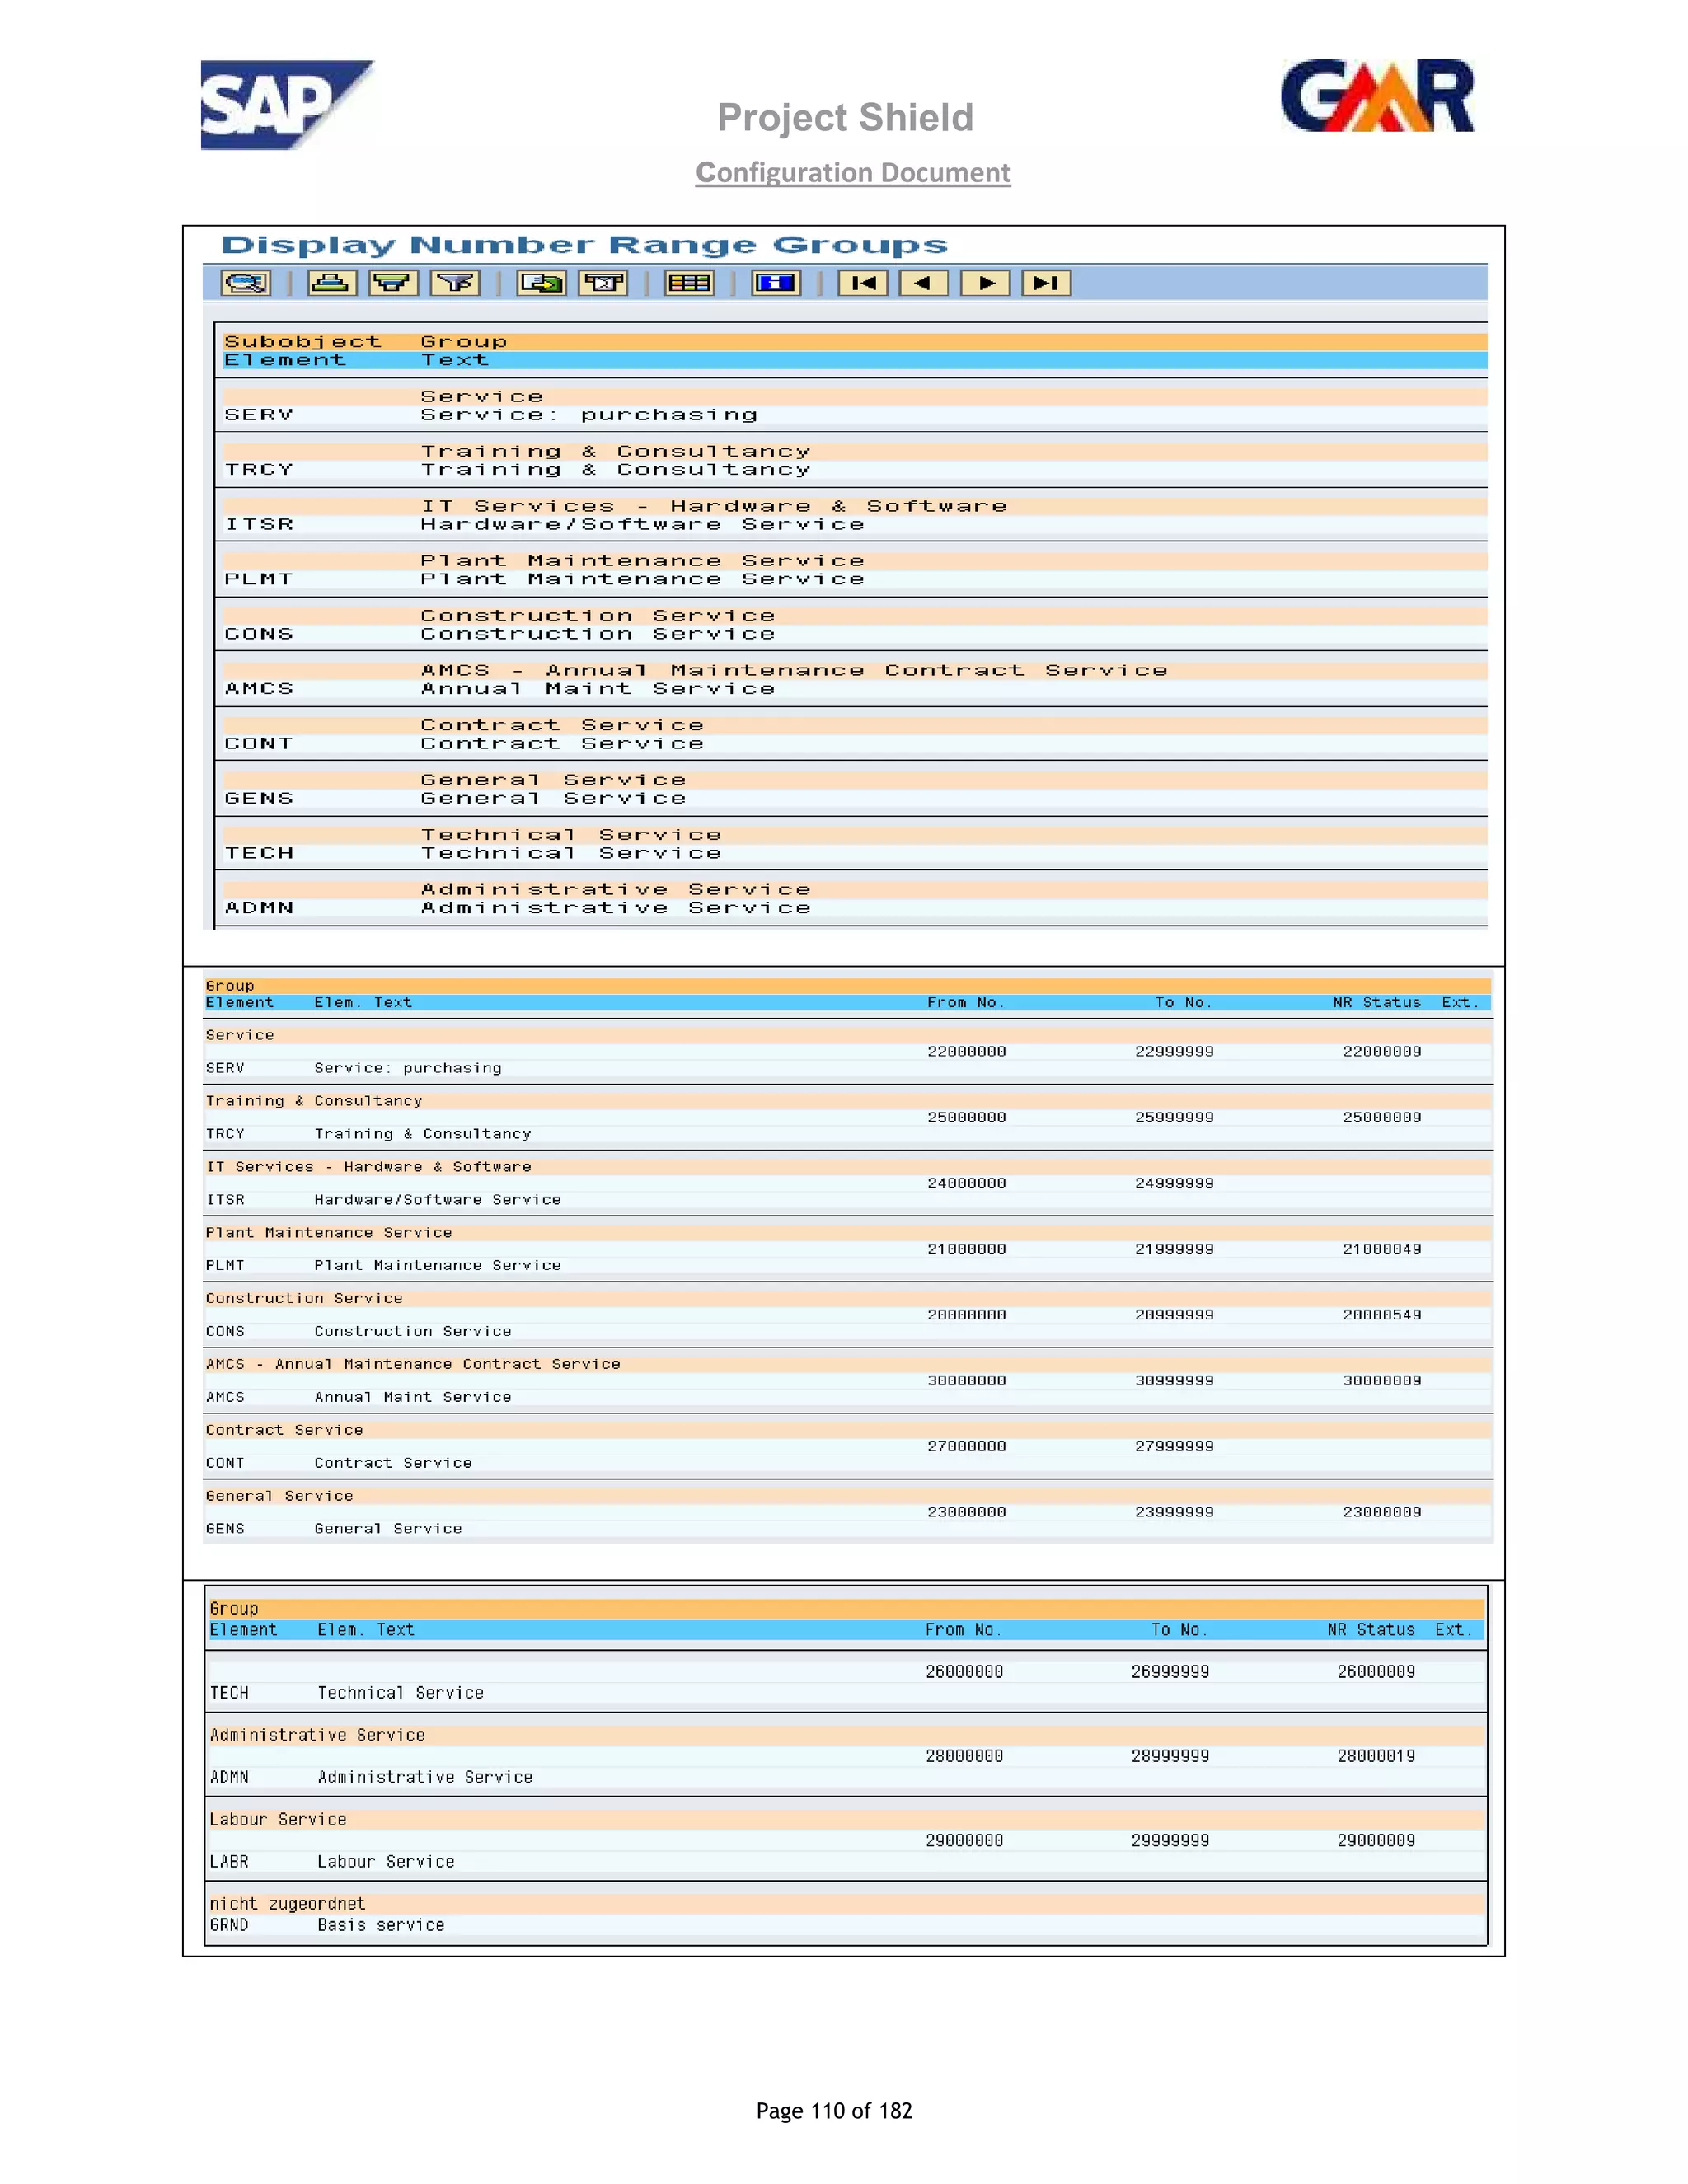This screenshot has width=1688, height=2184.
Task: Jump to last page with the toolbar arrow
Action: tap(1047, 283)
